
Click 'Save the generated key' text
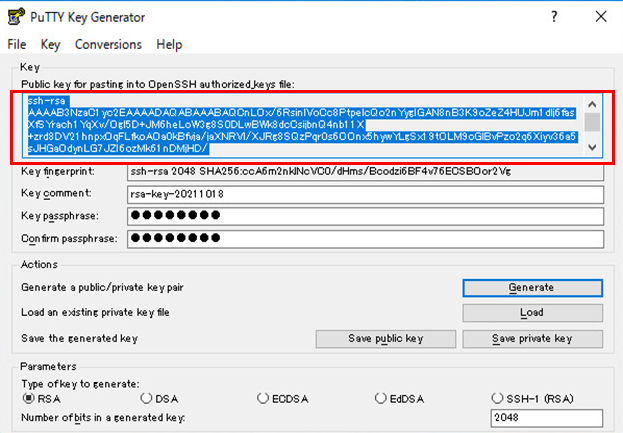tap(79, 338)
